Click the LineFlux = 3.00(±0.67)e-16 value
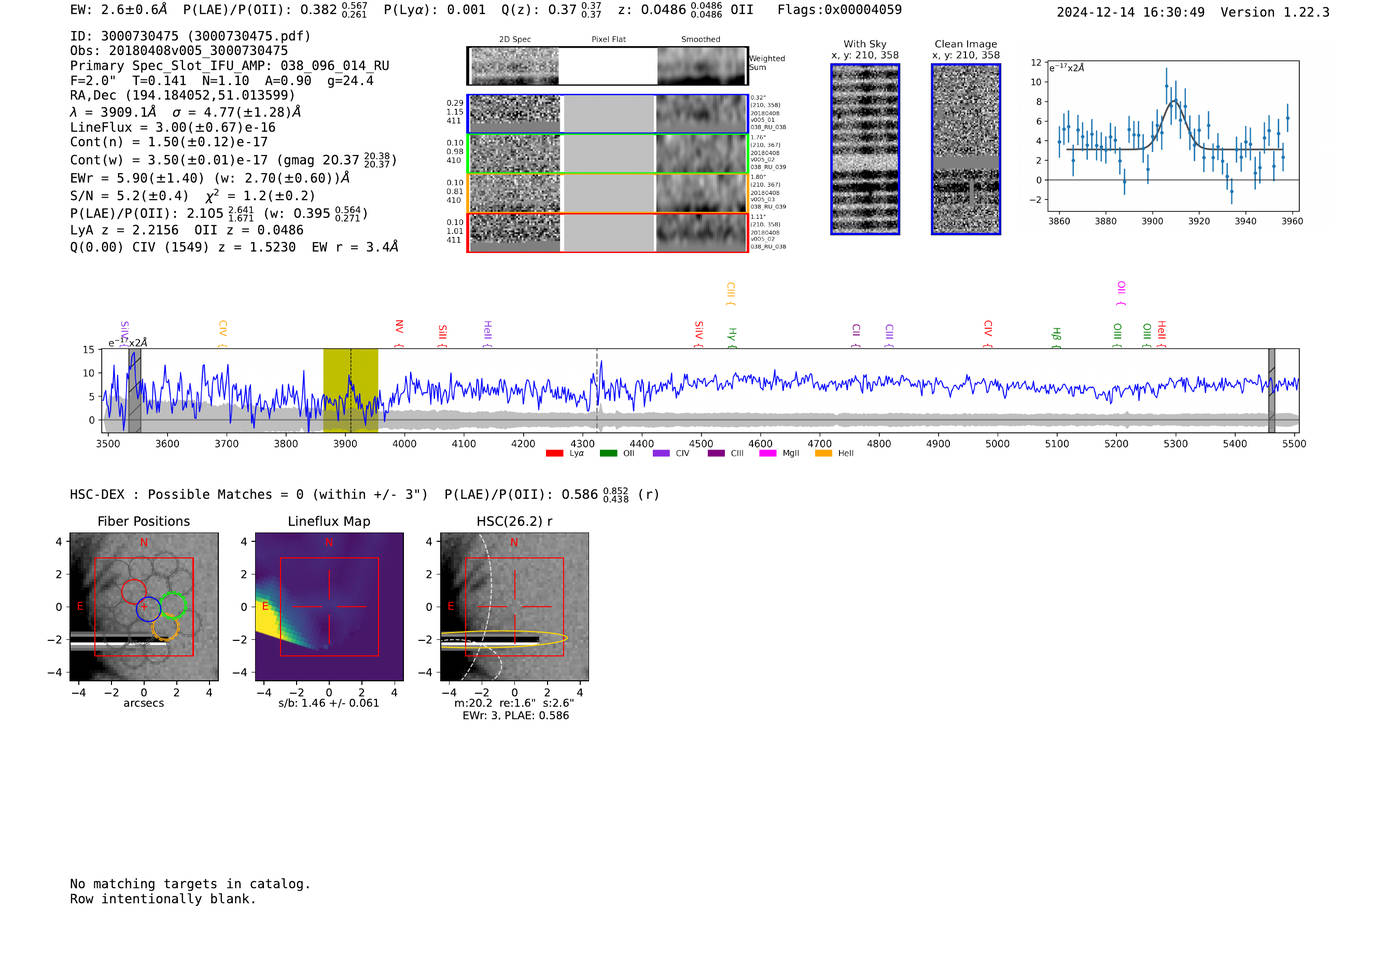1400x953 pixels. point(173,128)
